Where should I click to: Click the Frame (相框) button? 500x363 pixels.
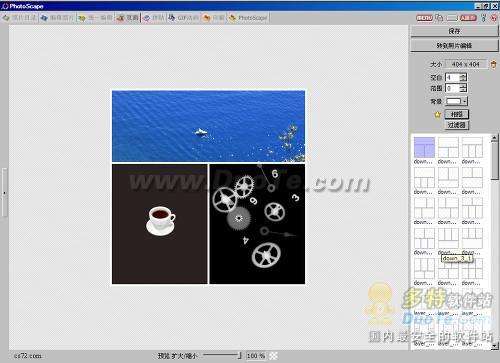457,114
